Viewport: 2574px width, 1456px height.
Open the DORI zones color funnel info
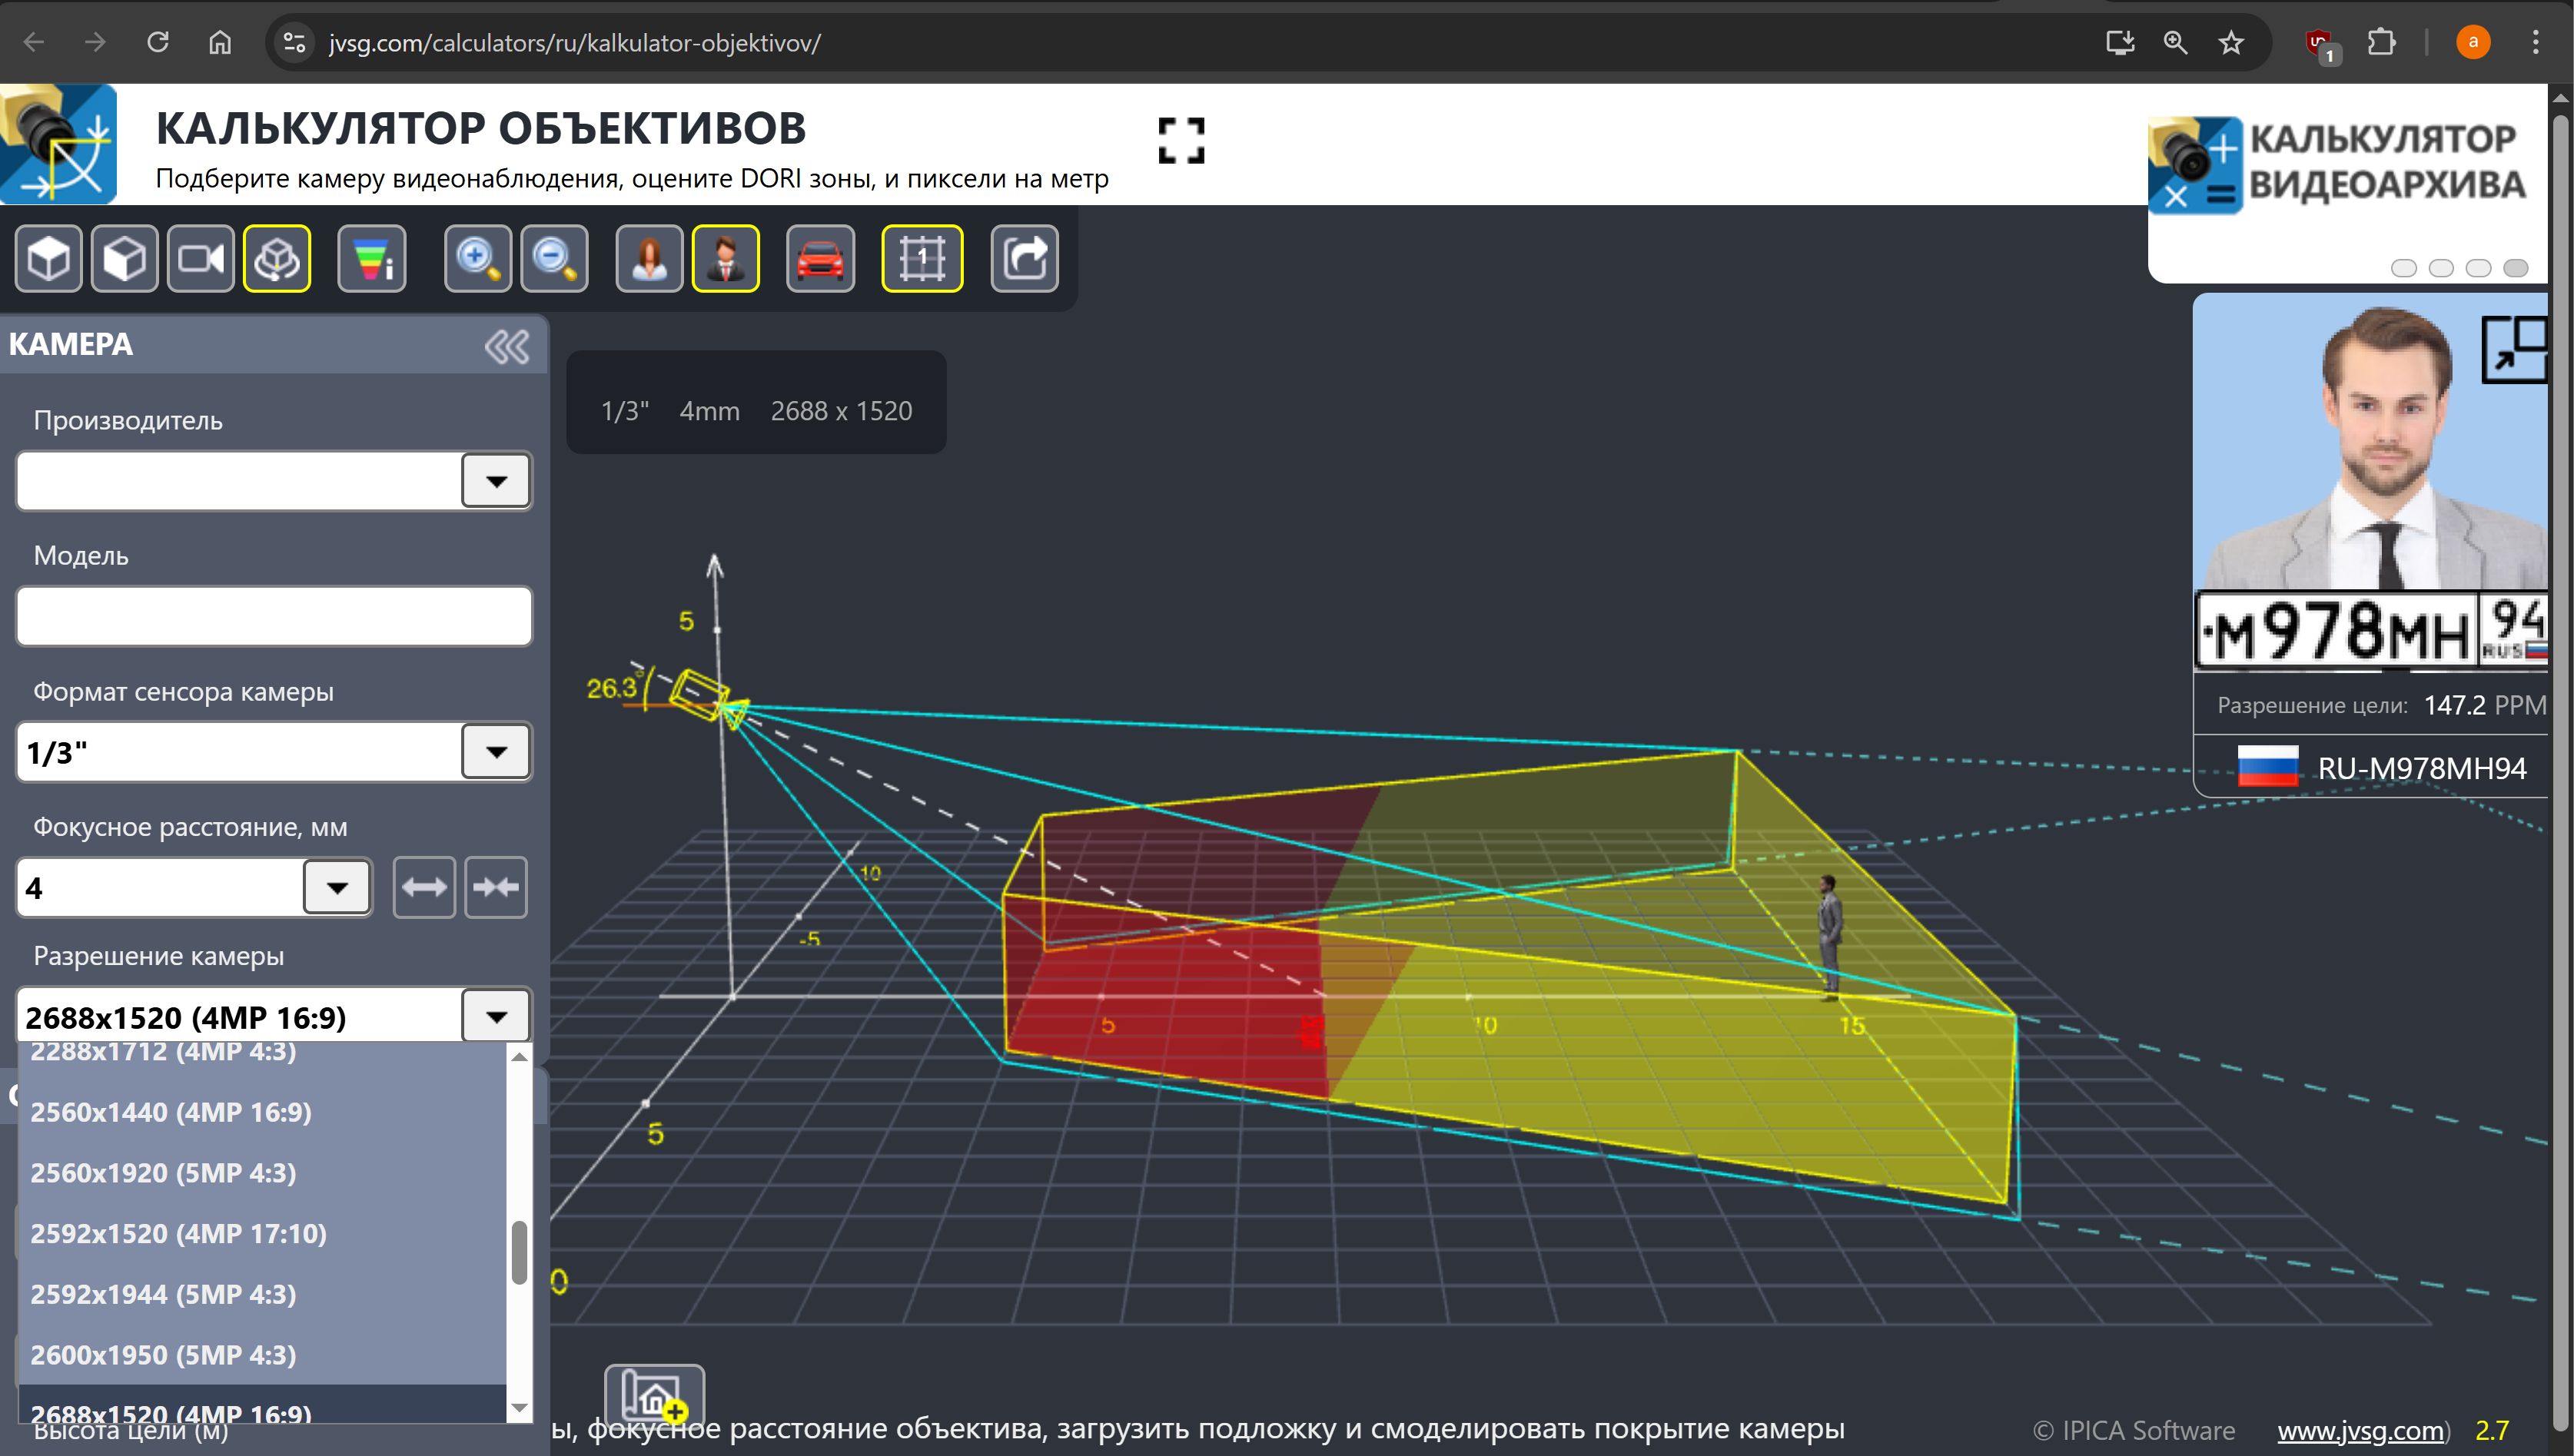(x=372, y=260)
